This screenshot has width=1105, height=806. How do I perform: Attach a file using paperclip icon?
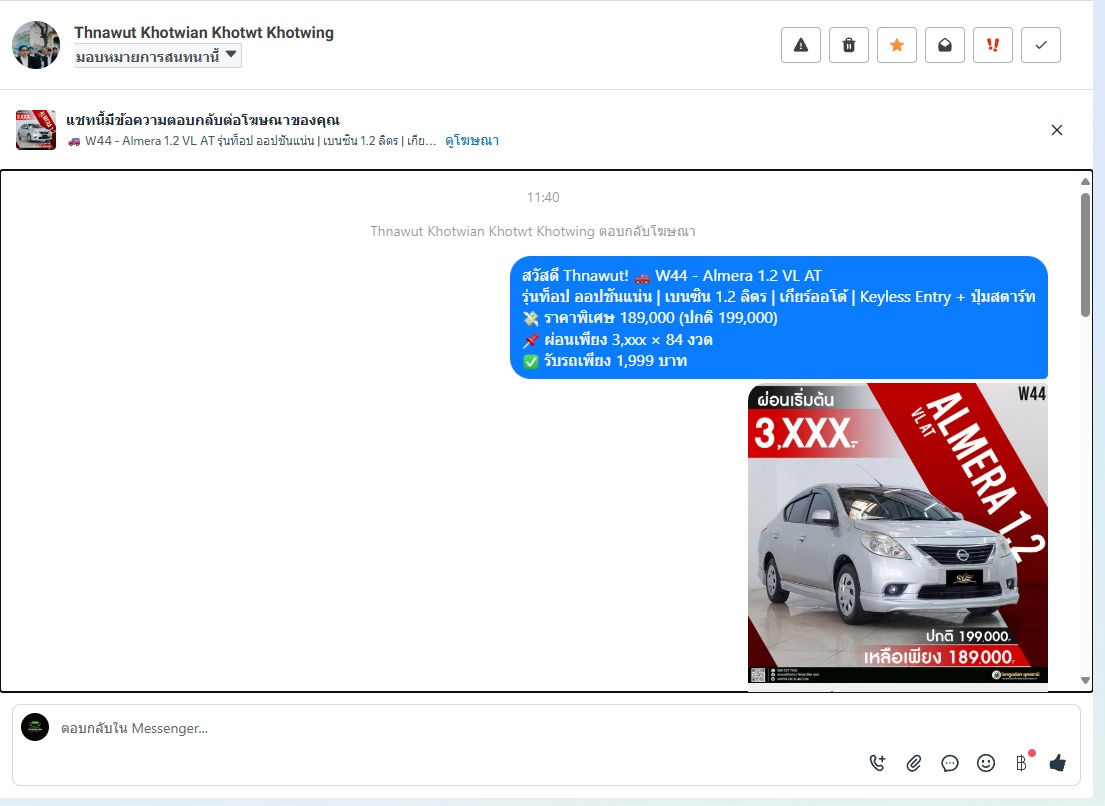point(913,763)
